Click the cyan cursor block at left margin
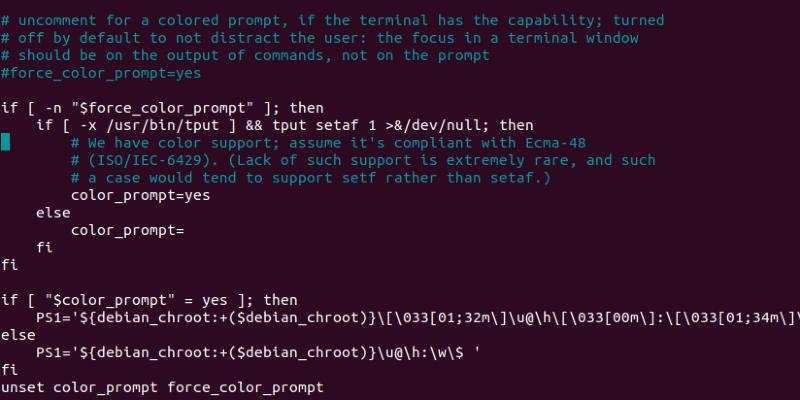The height and width of the screenshot is (400, 800). pos(5,143)
